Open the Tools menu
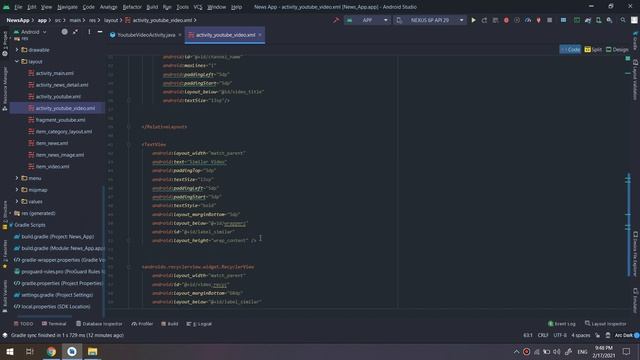Viewport: 640px width, 360px height. tap(182, 7)
